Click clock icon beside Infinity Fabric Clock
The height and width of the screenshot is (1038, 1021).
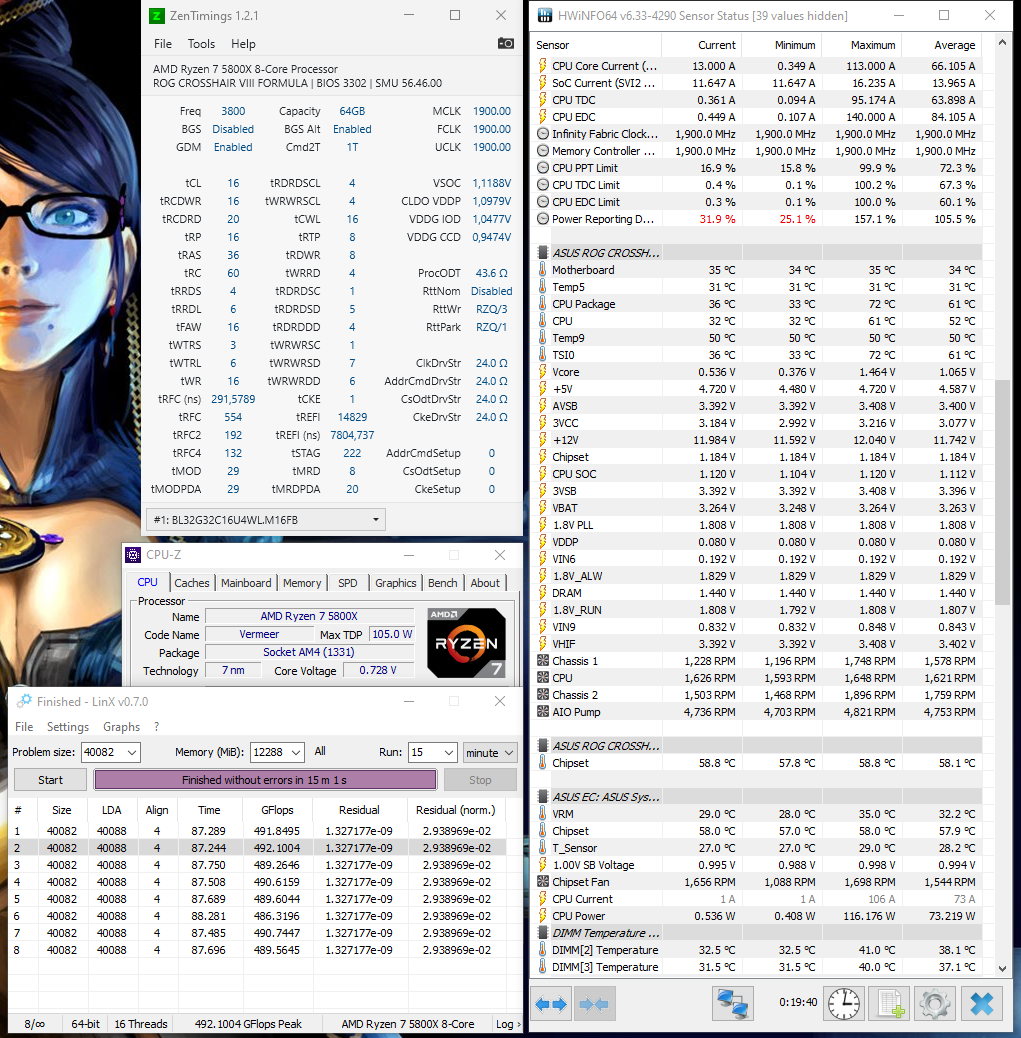(x=542, y=134)
